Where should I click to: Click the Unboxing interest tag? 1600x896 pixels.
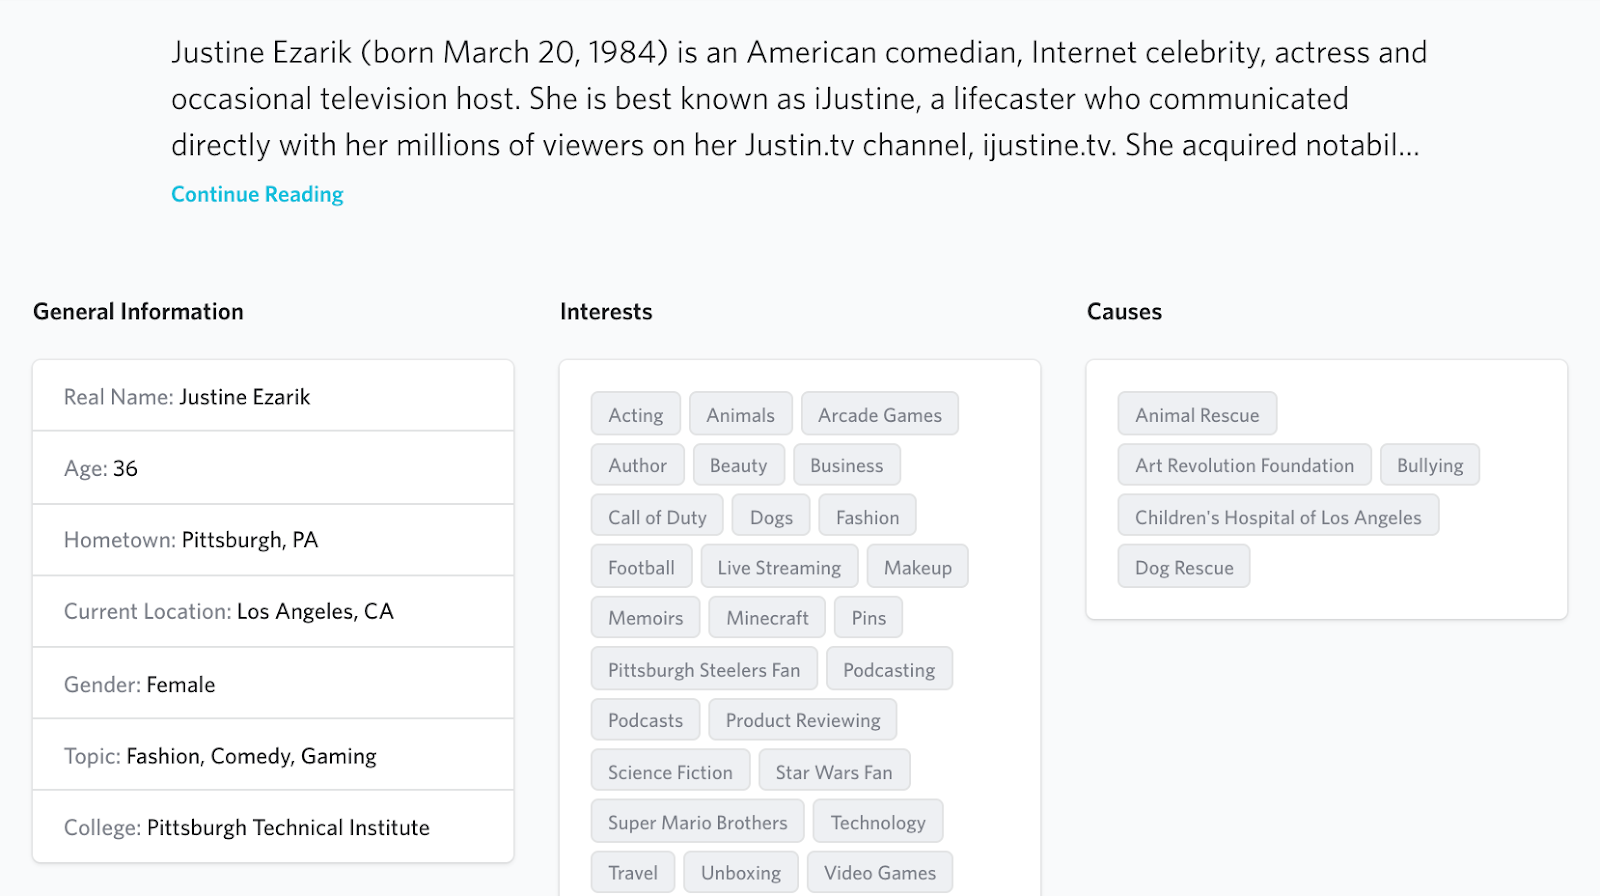(x=740, y=872)
